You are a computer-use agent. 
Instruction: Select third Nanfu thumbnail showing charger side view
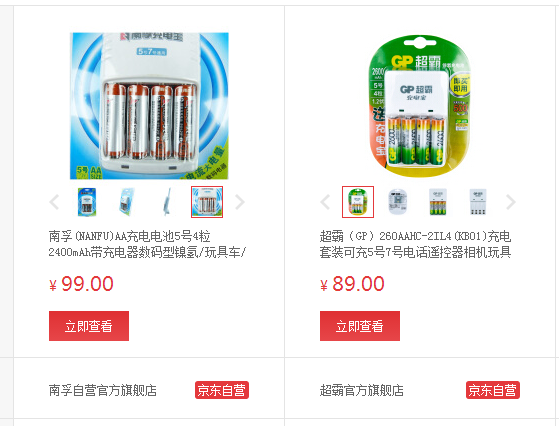click(x=167, y=202)
